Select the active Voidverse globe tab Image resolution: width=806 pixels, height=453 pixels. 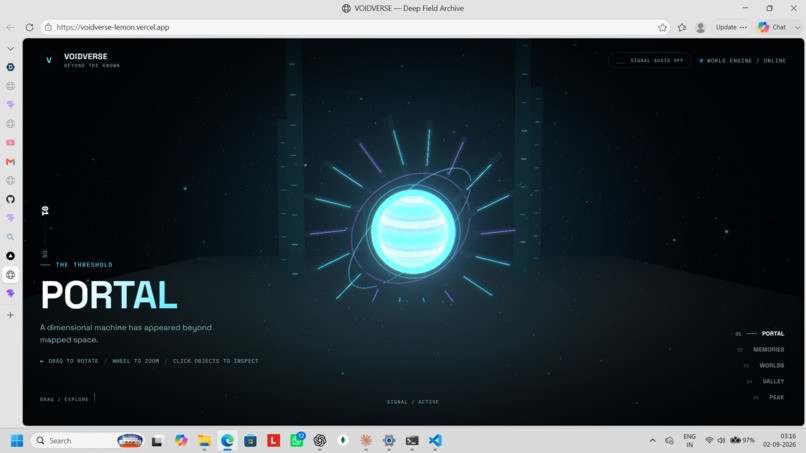pos(10,275)
